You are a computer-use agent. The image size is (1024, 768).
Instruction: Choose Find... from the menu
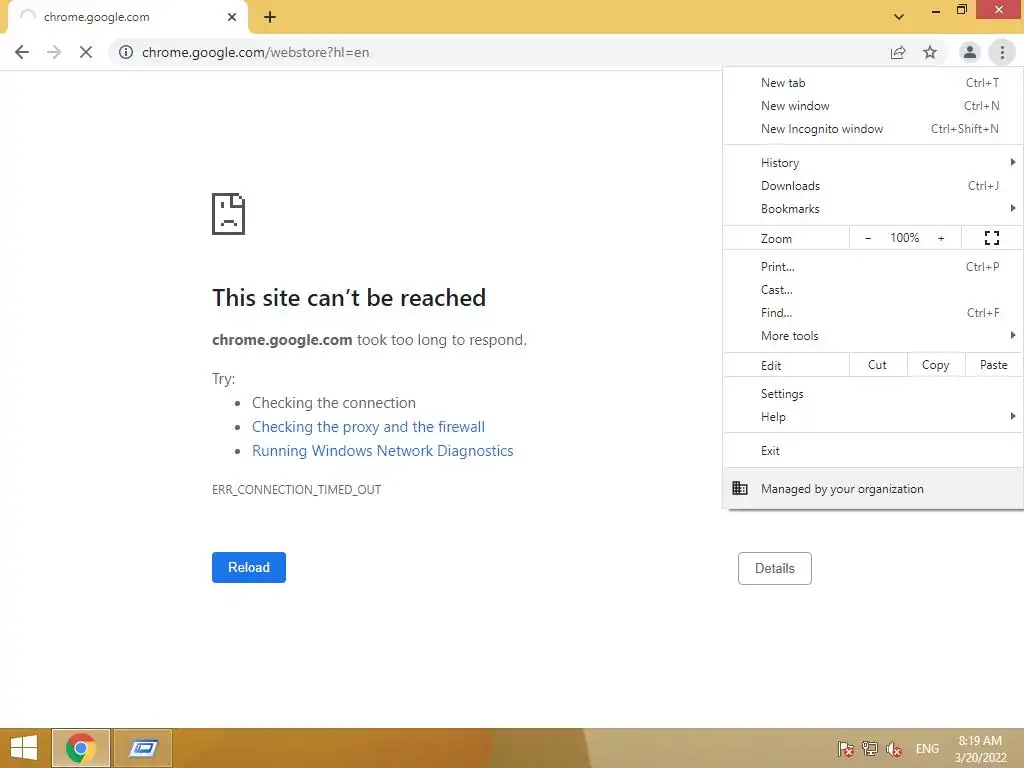pos(873,312)
